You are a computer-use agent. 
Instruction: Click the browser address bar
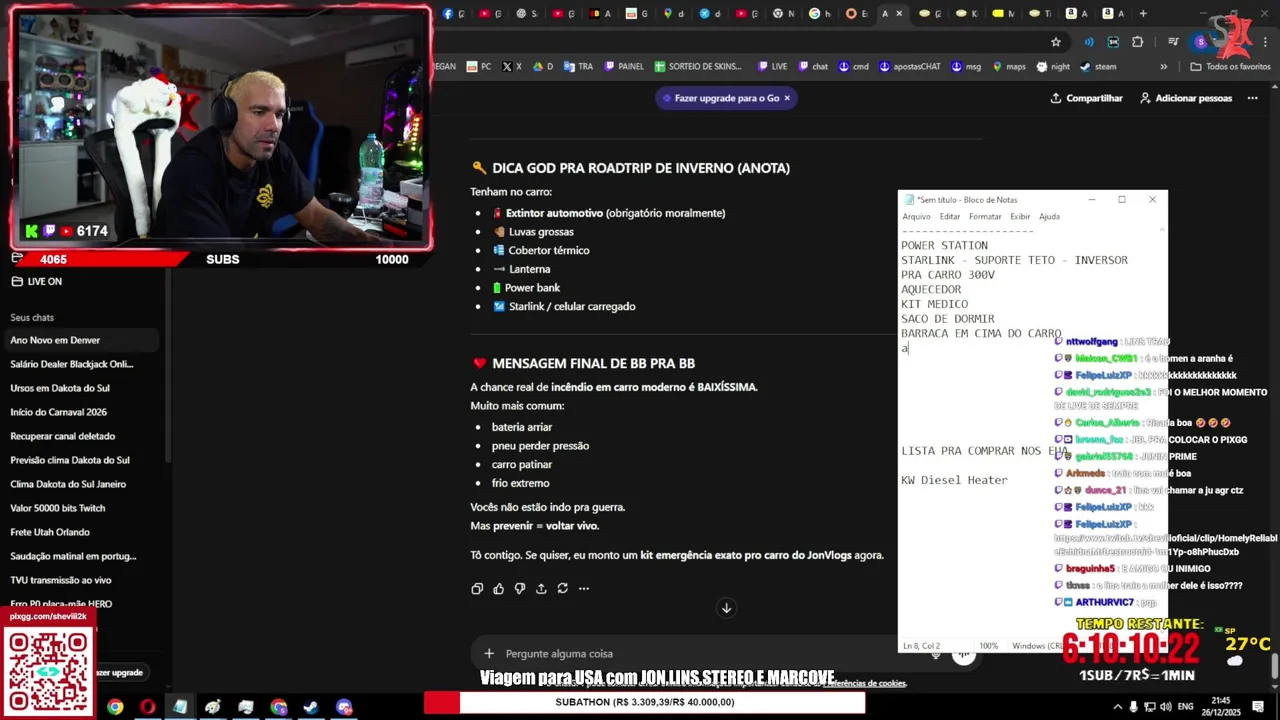tap(740, 42)
